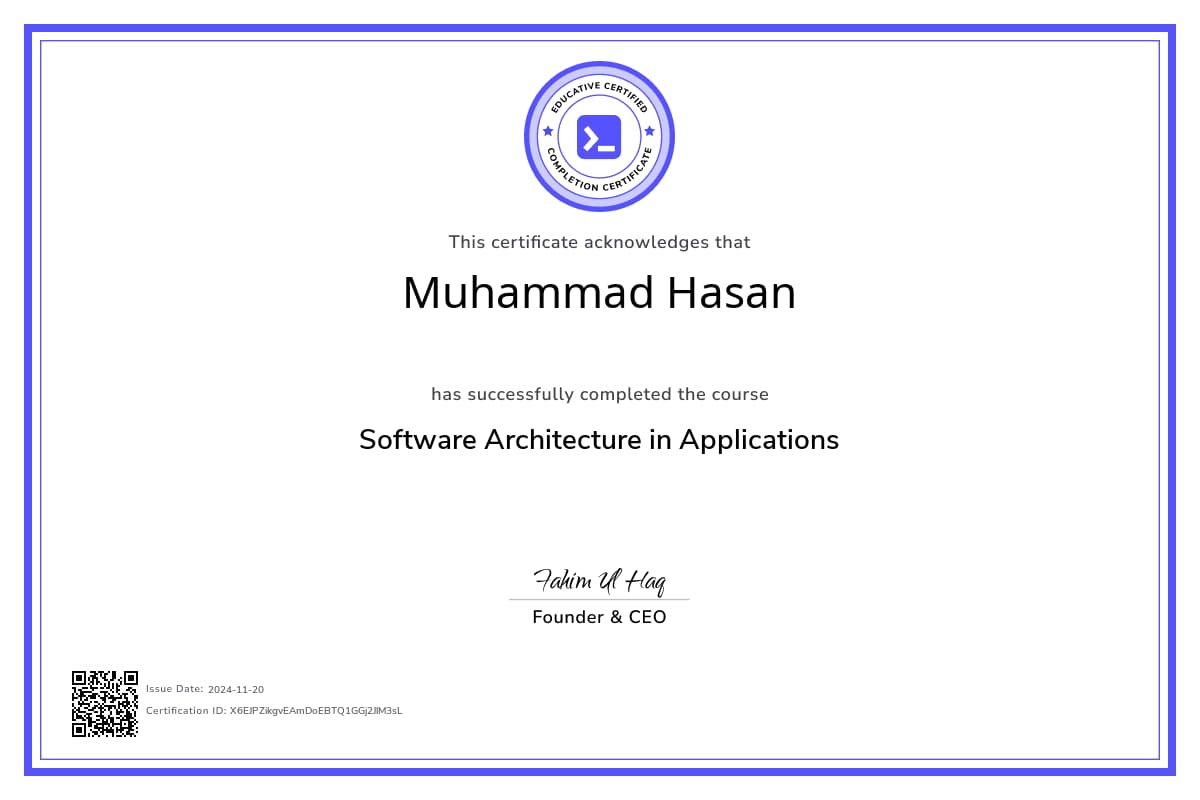Screen dimensions: 1200x800
Task: Click the Issue Date label
Action: tap(175, 689)
